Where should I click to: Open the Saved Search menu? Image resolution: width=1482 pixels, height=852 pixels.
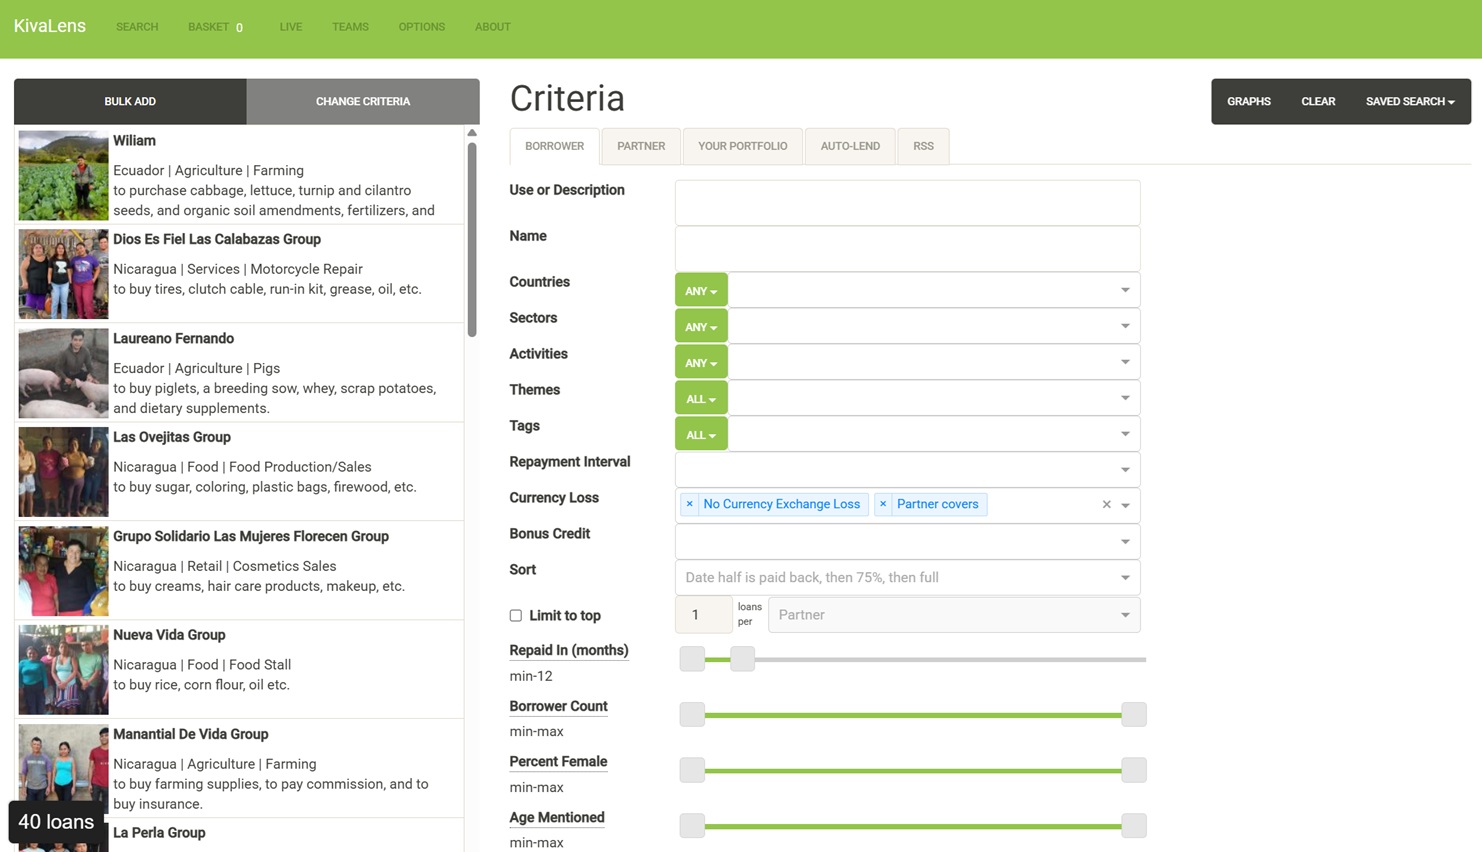[x=1410, y=102]
